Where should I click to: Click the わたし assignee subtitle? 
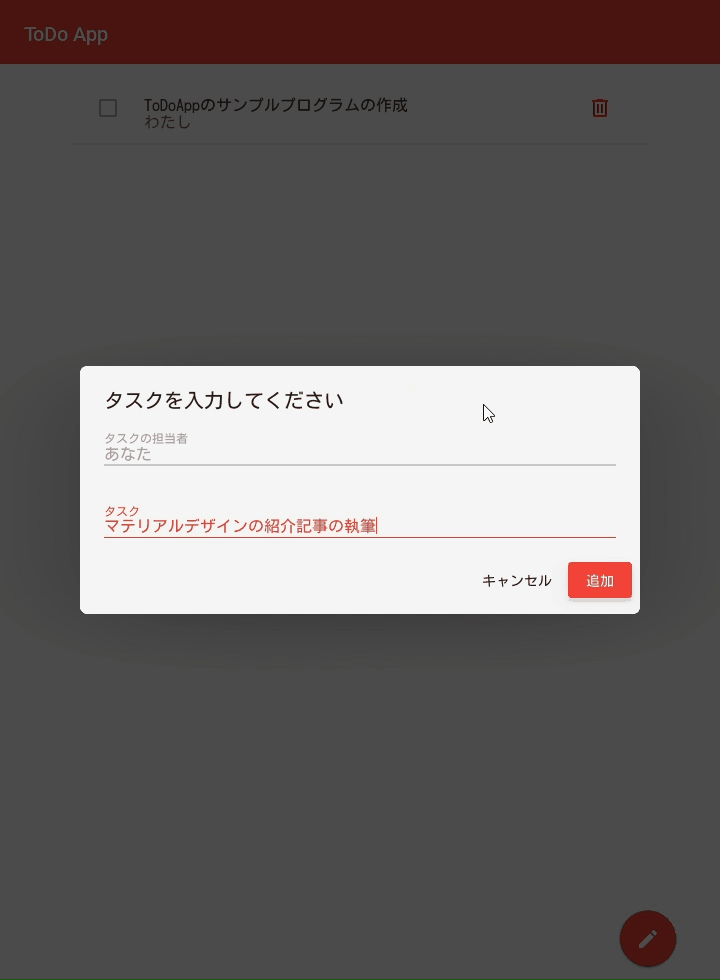[x=168, y=122]
